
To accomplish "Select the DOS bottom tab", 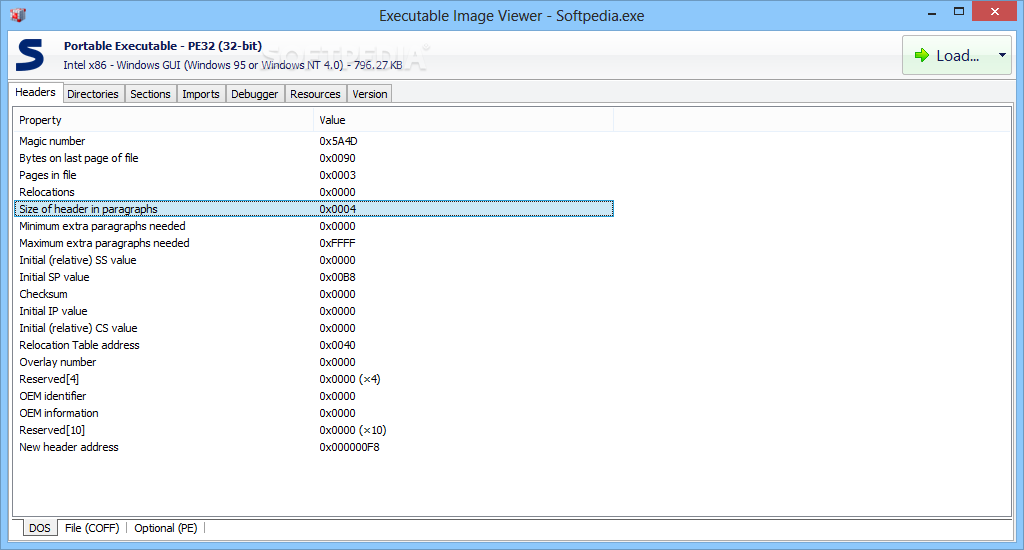I will (40, 528).
